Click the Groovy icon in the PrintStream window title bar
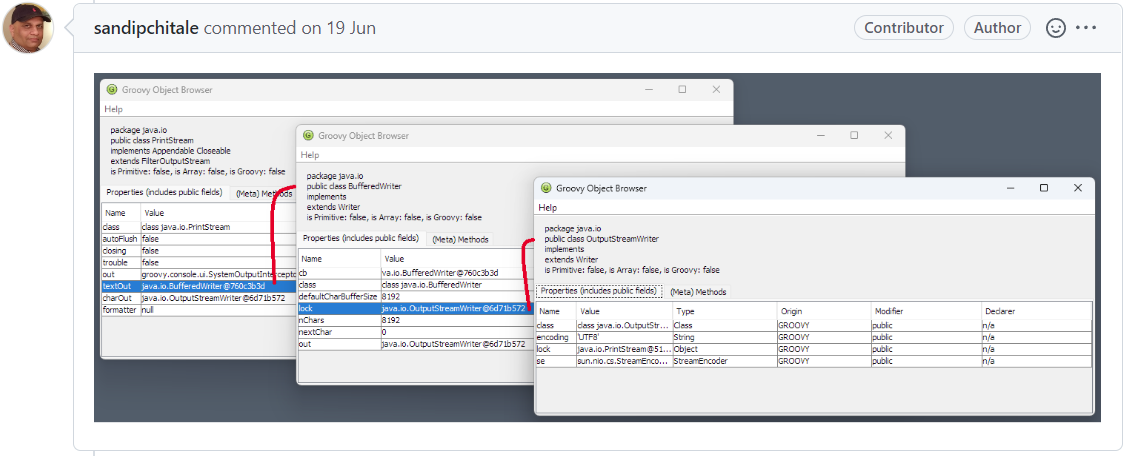The image size is (1127, 456). pos(112,89)
